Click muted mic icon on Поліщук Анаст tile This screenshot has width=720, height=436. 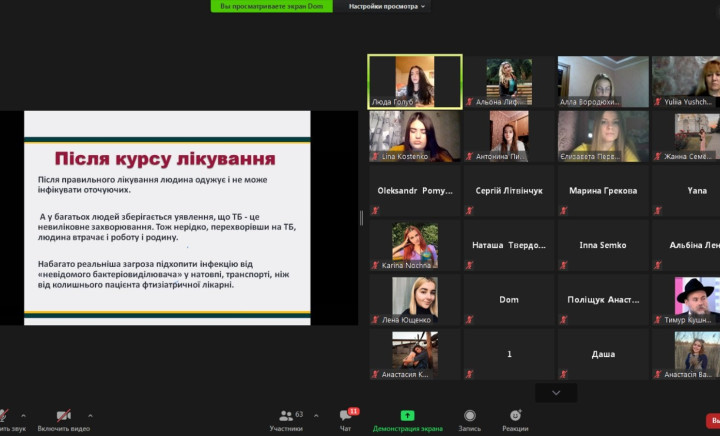click(563, 319)
